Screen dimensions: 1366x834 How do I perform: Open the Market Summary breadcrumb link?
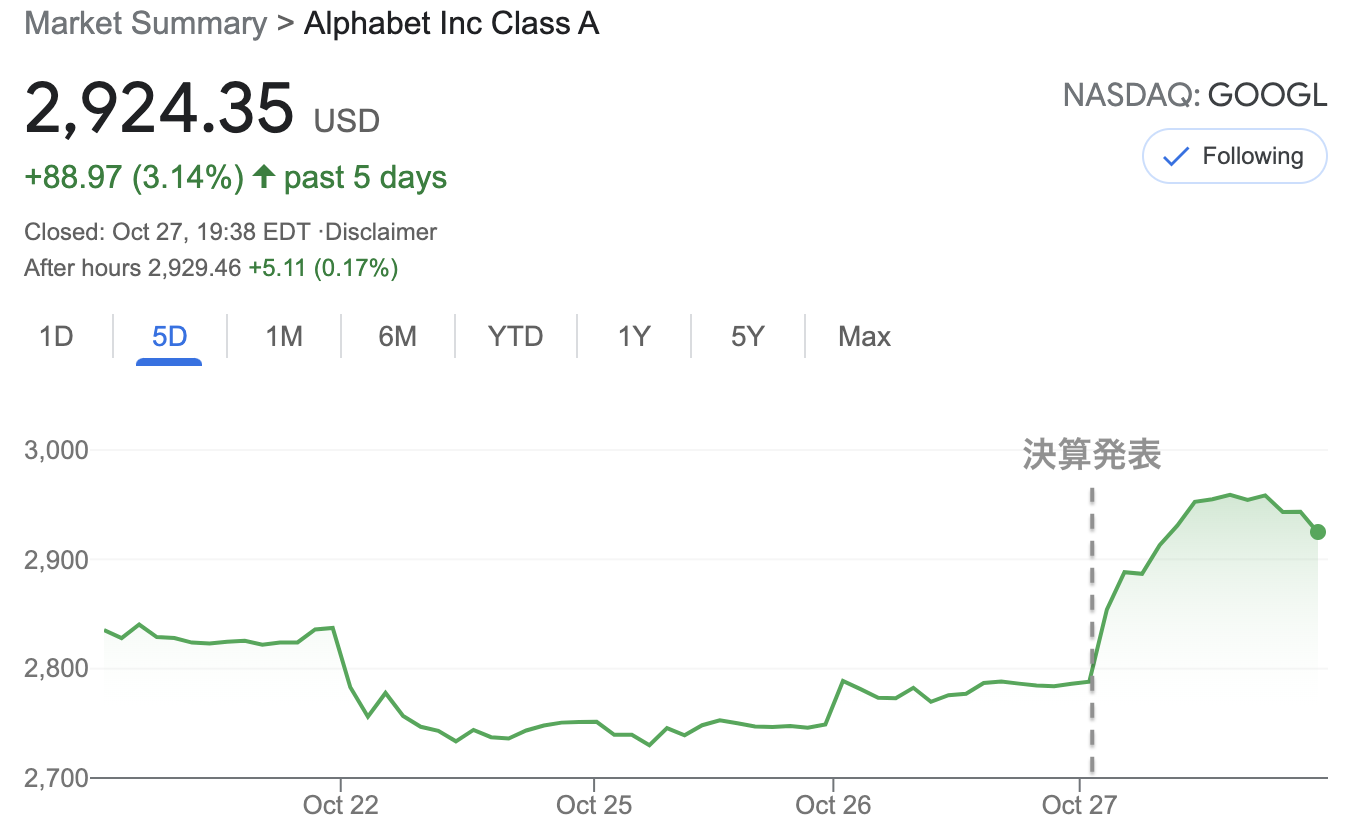point(146,23)
